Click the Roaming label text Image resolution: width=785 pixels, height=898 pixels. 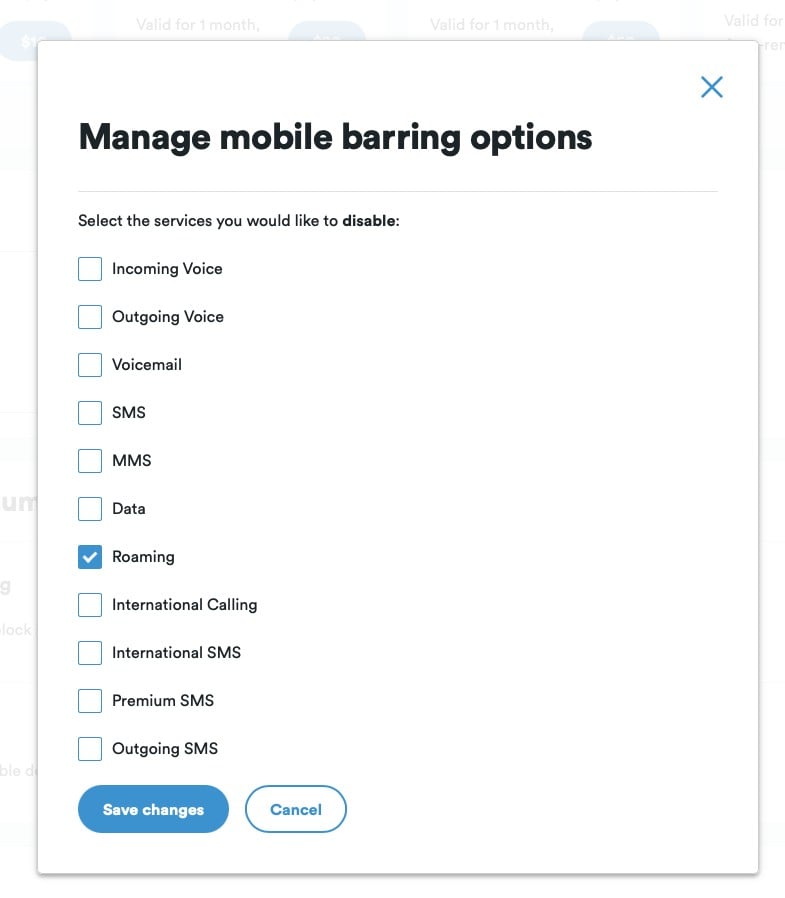click(143, 557)
